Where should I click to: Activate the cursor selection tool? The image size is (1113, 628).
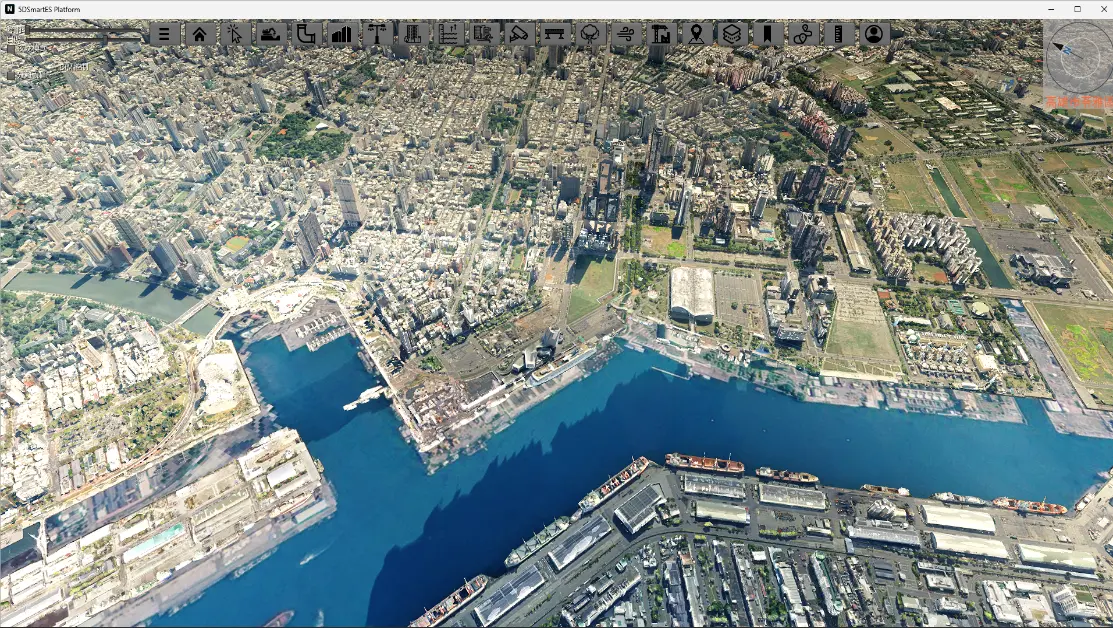point(236,34)
